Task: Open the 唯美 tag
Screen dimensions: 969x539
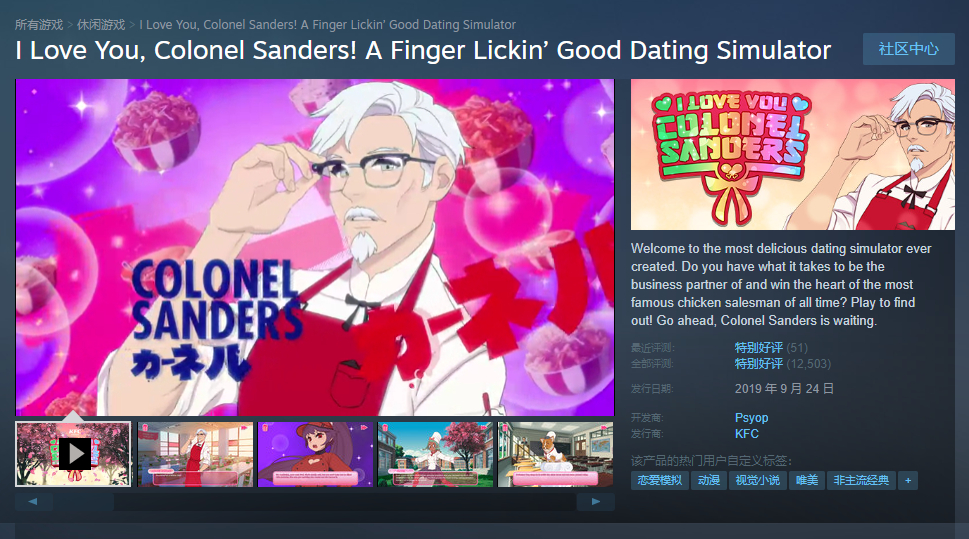Action: (806, 480)
